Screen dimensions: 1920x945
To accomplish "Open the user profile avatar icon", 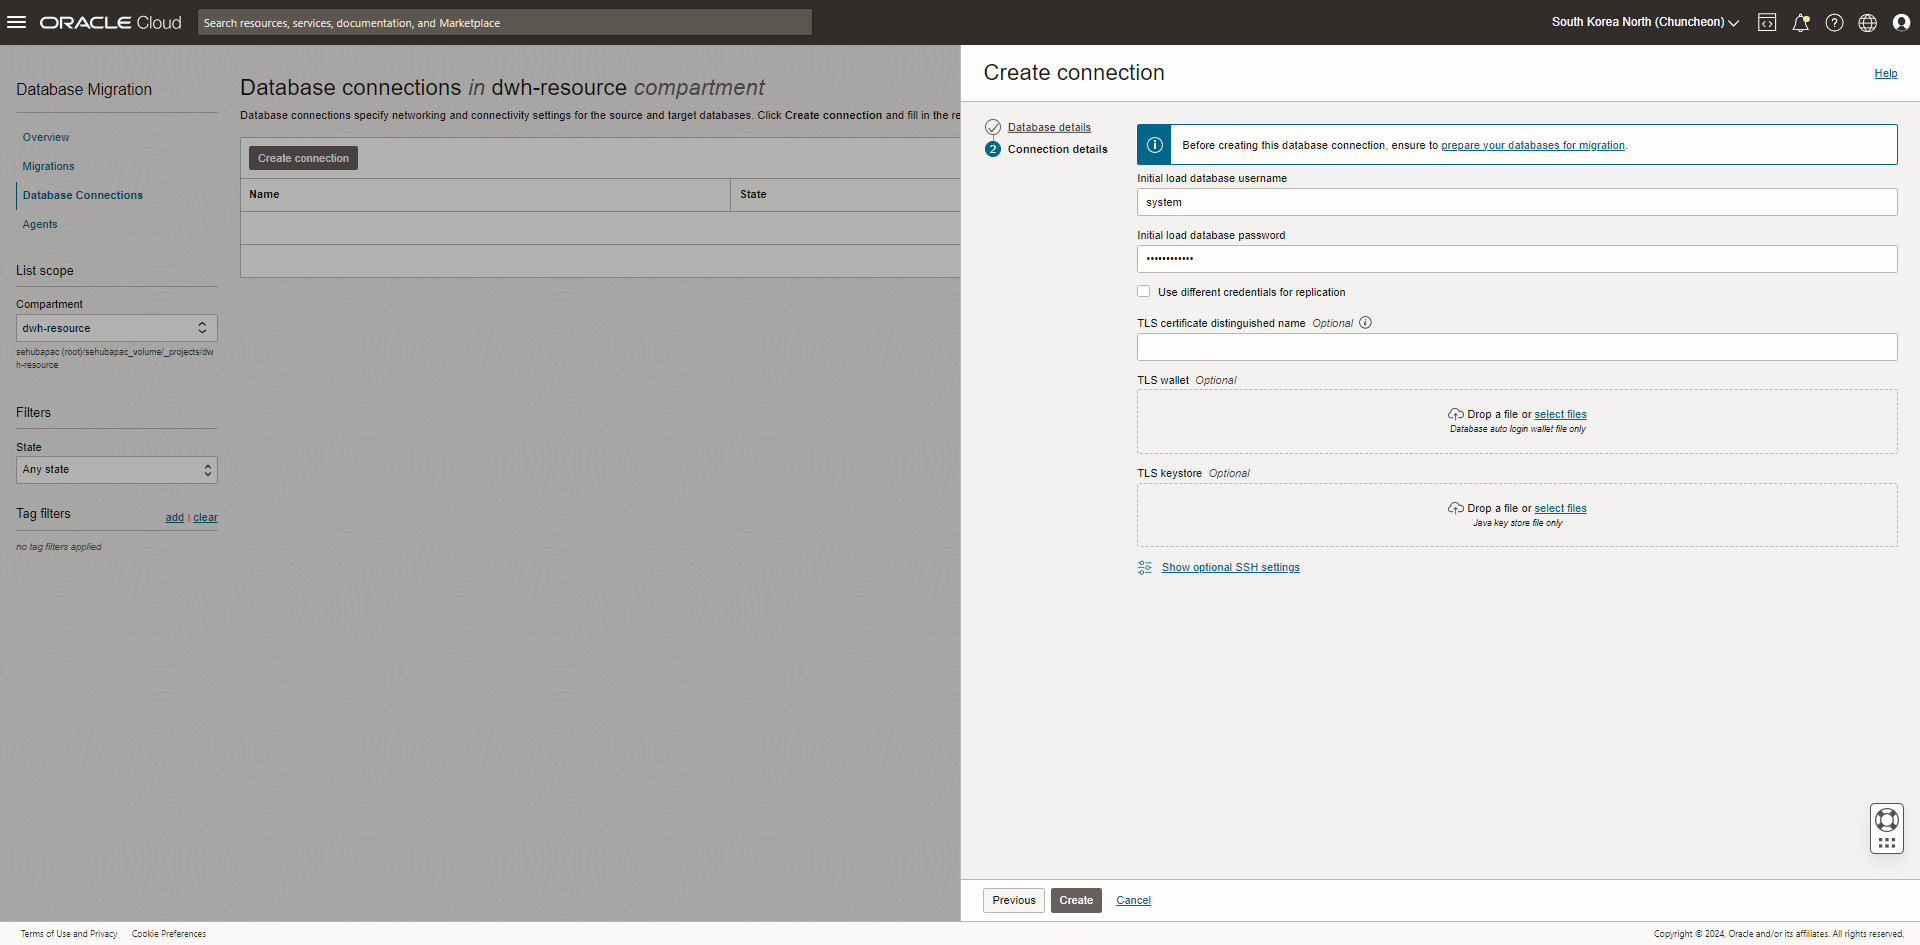I will click(1901, 22).
